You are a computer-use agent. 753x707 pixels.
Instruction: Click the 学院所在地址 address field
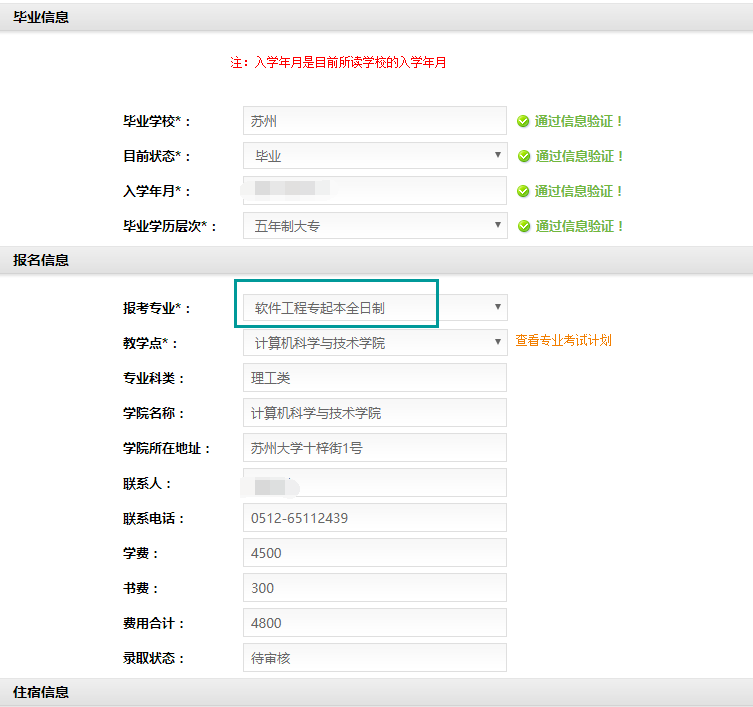(374, 448)
